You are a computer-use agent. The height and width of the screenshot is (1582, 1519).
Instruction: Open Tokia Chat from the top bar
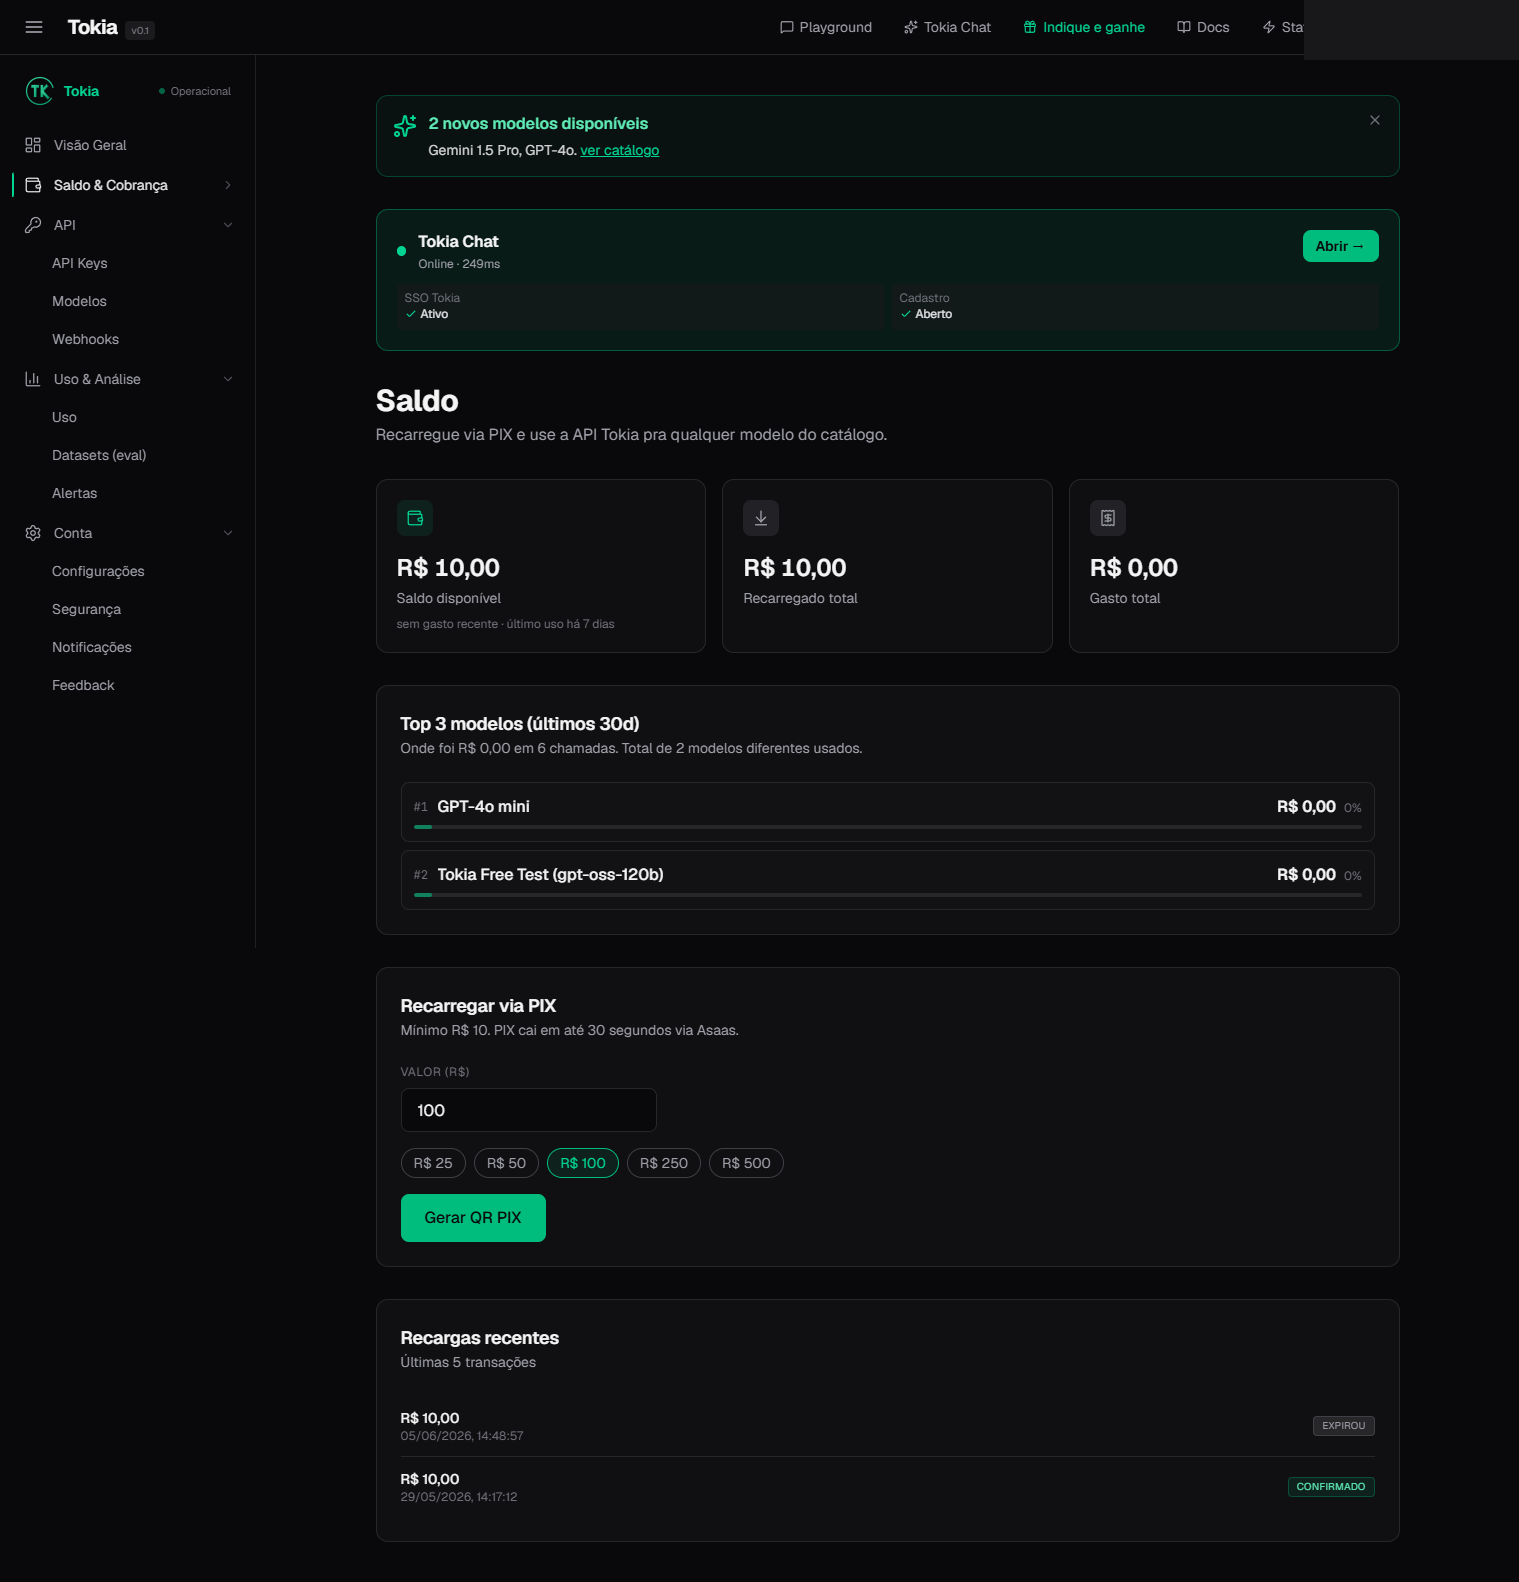point(948,27)
